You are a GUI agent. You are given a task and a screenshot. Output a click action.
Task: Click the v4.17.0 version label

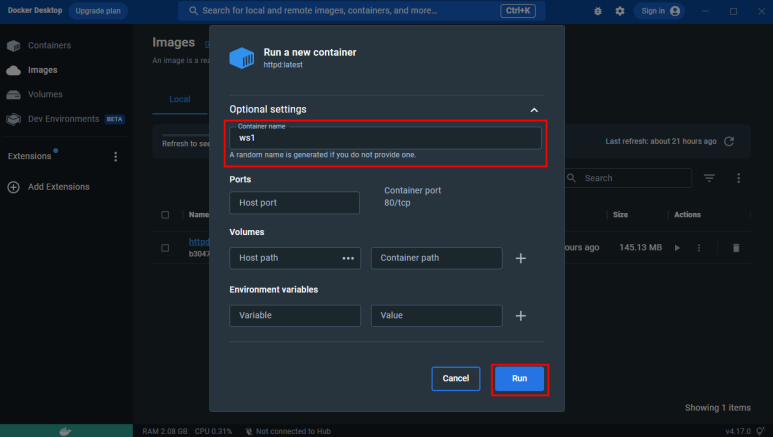click(x=738, y=431)
